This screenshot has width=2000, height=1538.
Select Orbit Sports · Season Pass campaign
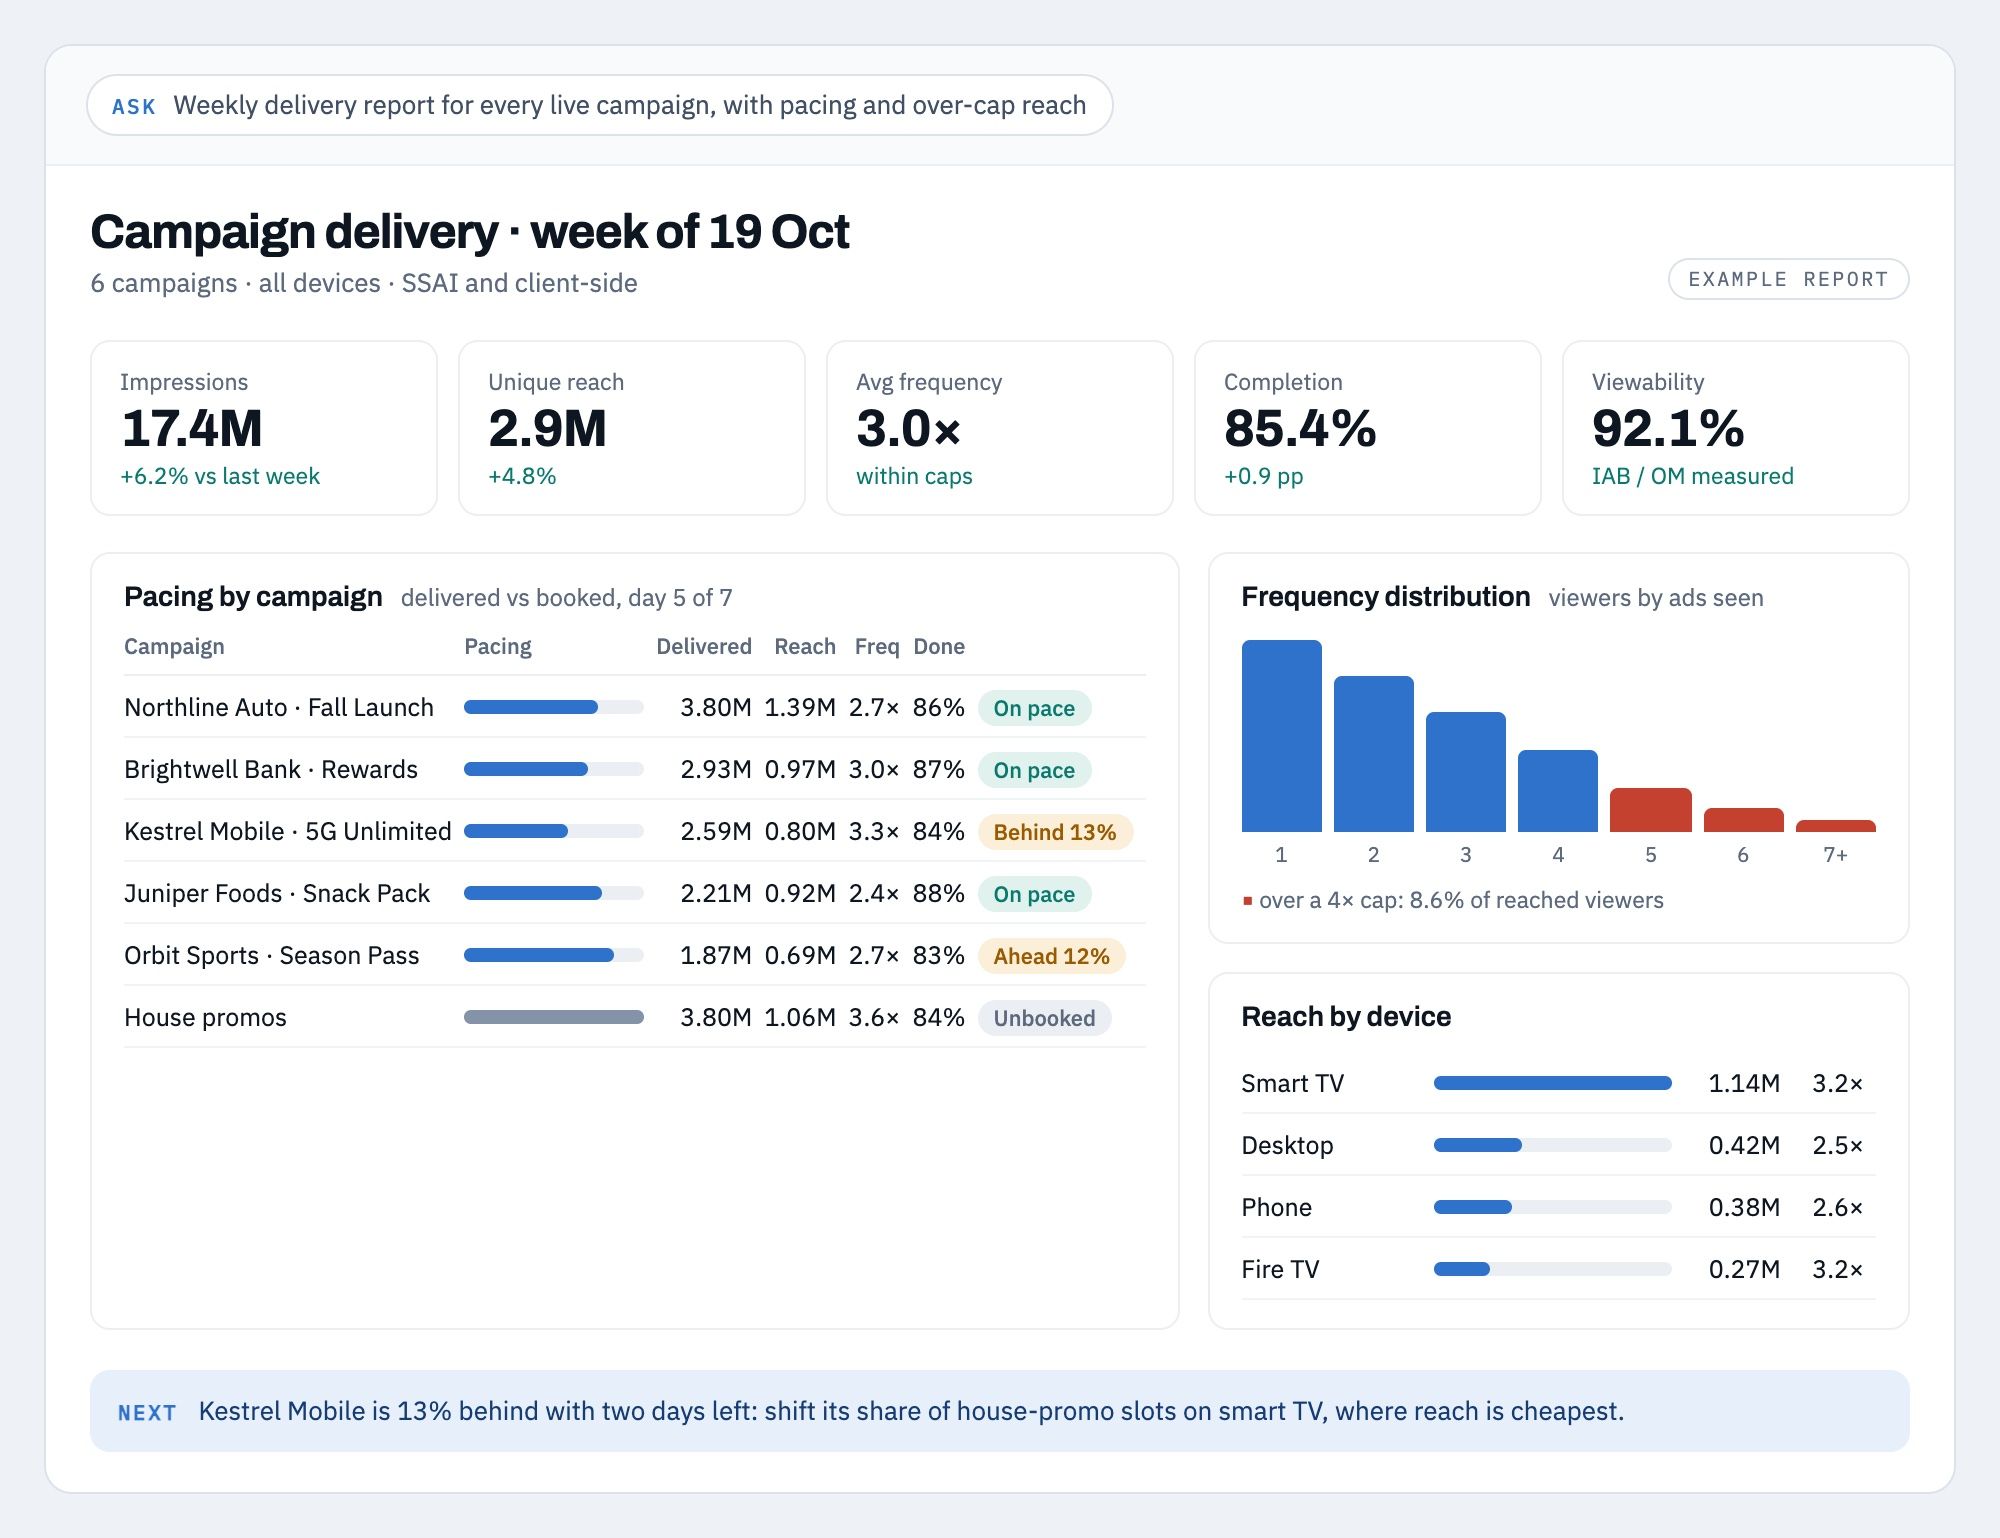coord(635,955)
